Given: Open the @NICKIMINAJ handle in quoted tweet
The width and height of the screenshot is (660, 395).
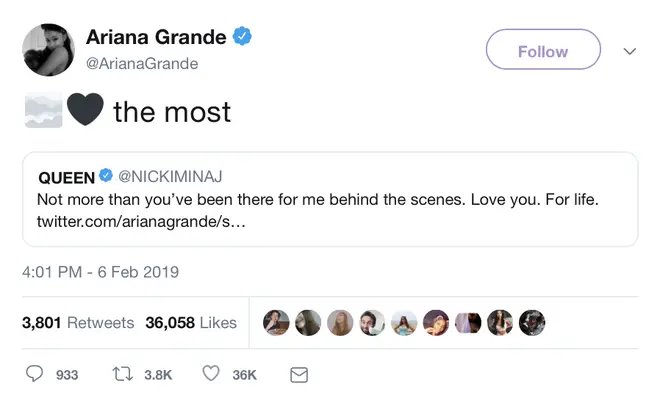Looking at the screenshot, I should pos(170,176).
